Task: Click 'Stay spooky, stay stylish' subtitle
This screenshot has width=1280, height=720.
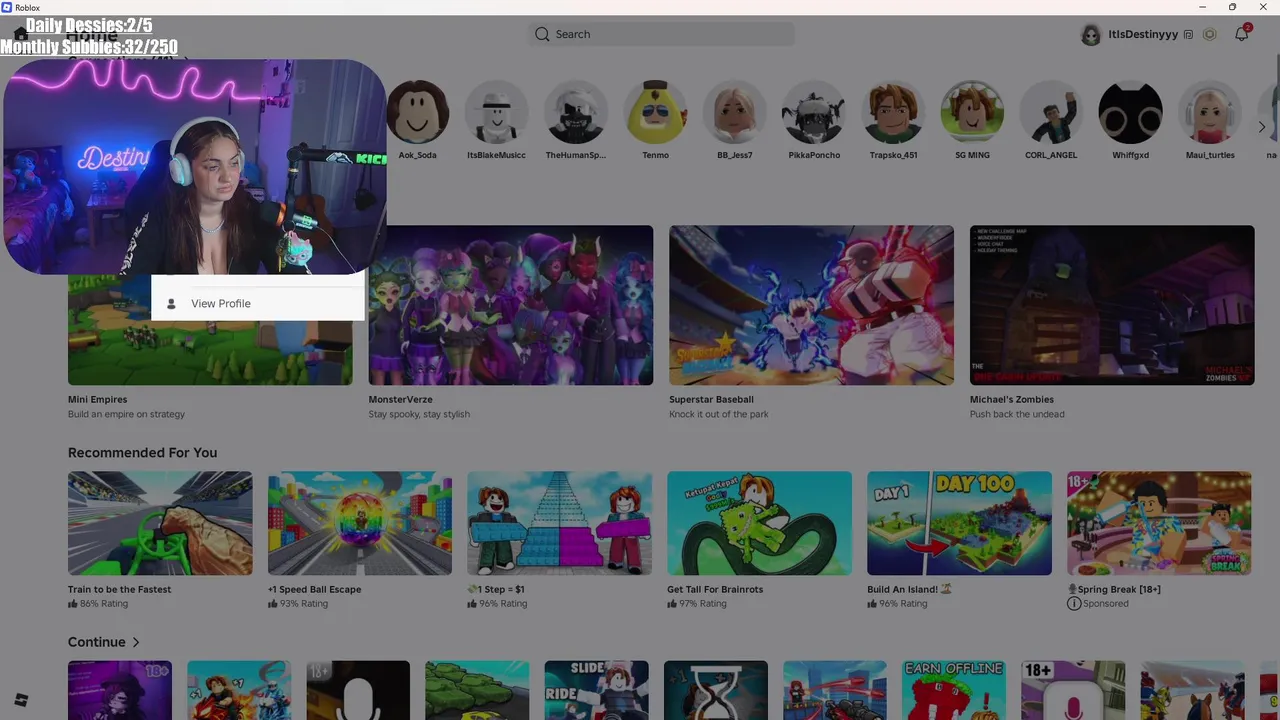Action: [419, 414]
